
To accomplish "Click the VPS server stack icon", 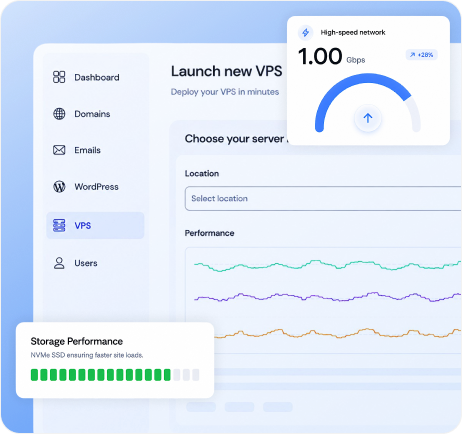I will tap(59, 225).
